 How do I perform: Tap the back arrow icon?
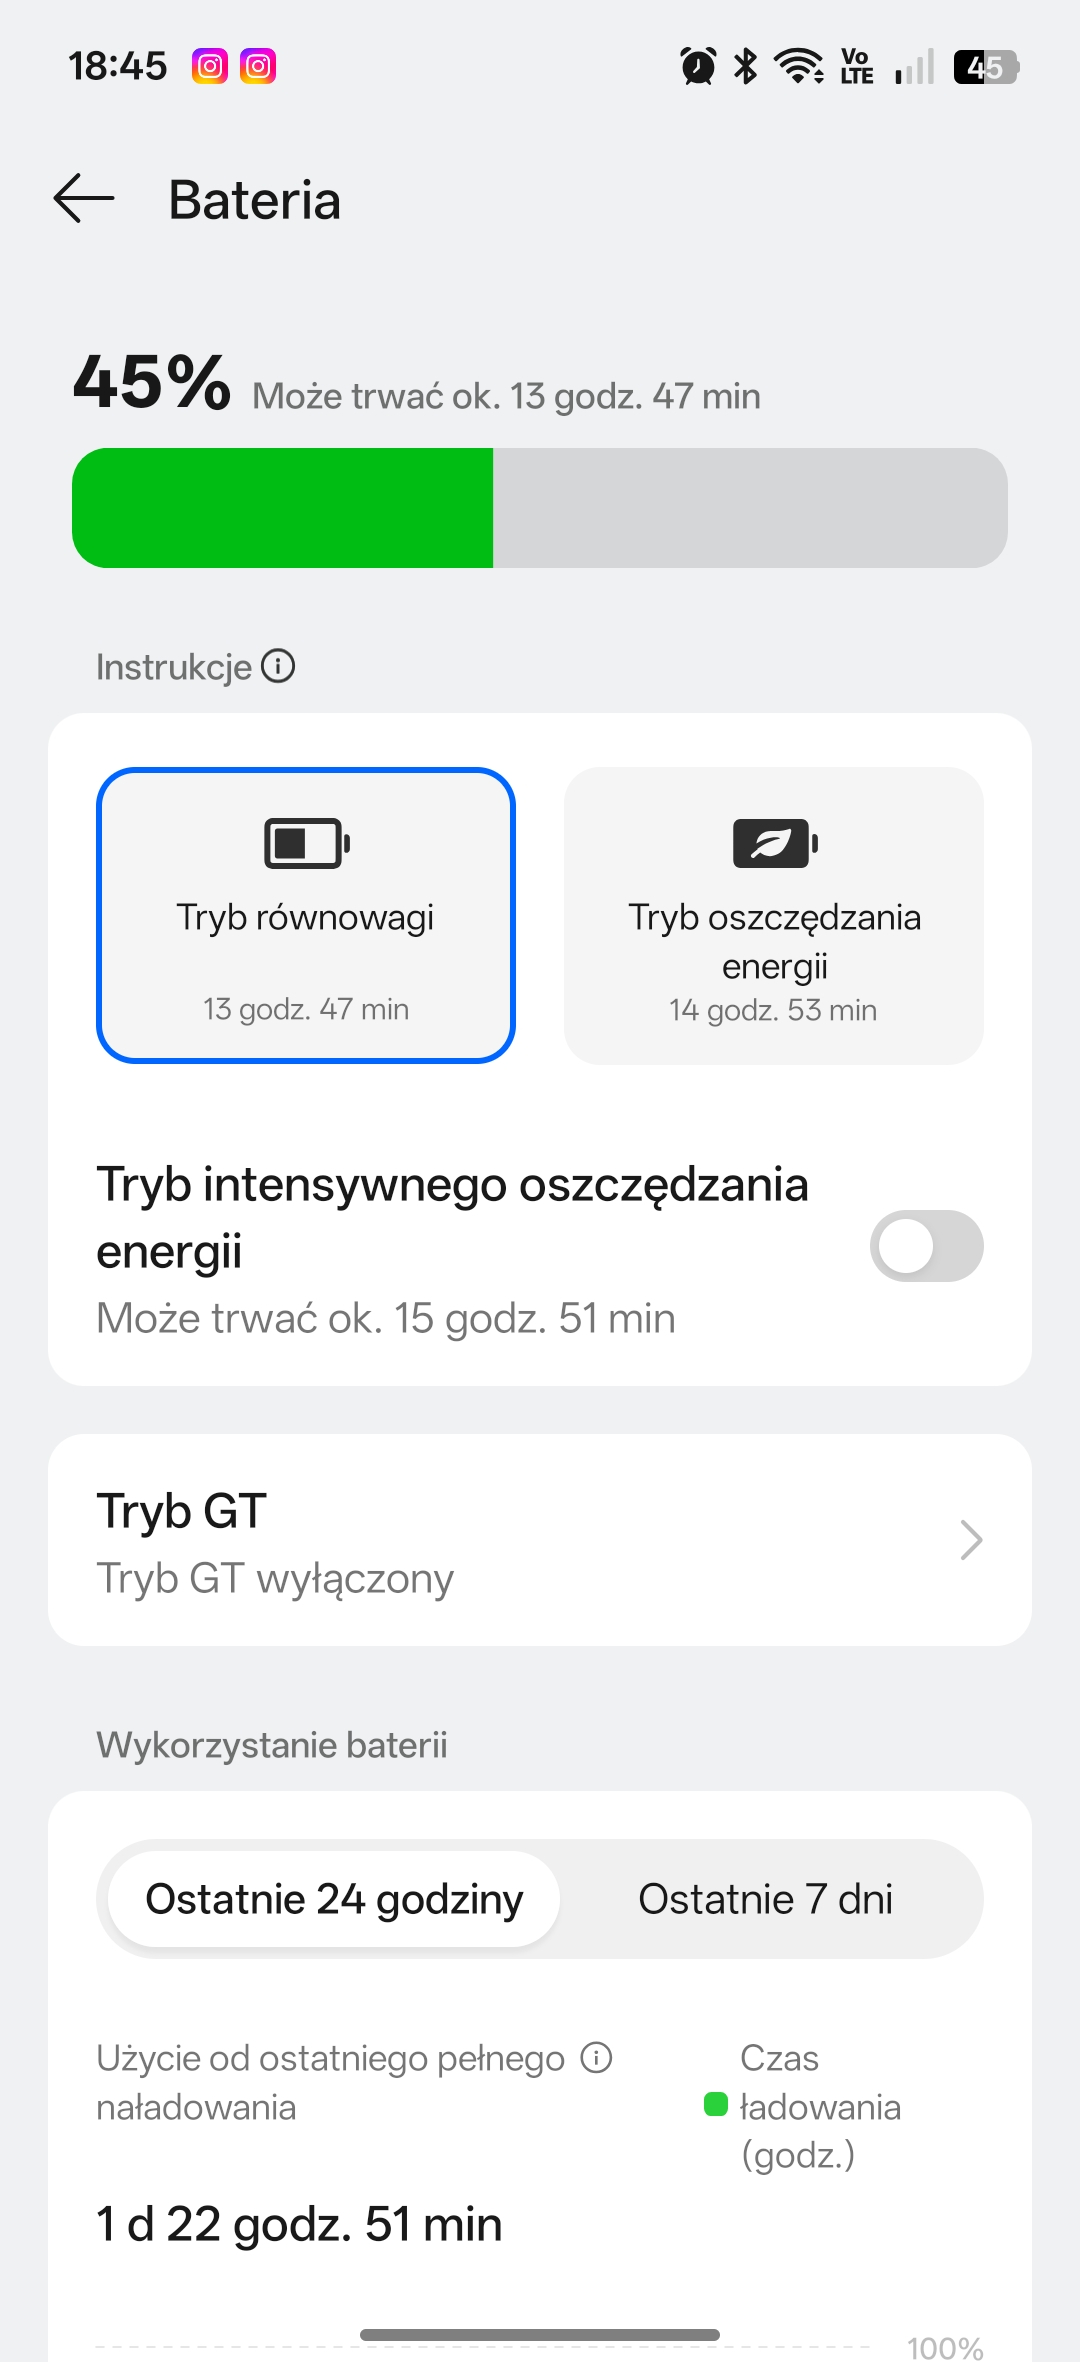84,198
